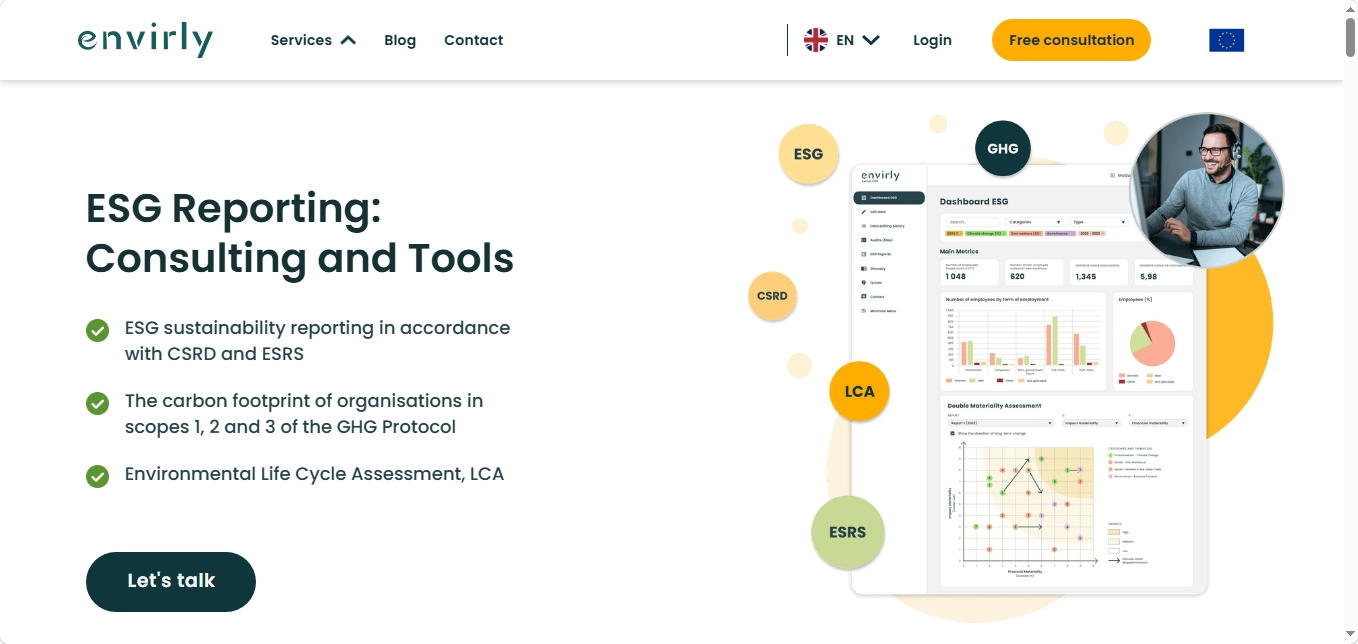Screen dimensions: 1358x644
Task: Open the Login link
Action: click(x=932, y=40)
